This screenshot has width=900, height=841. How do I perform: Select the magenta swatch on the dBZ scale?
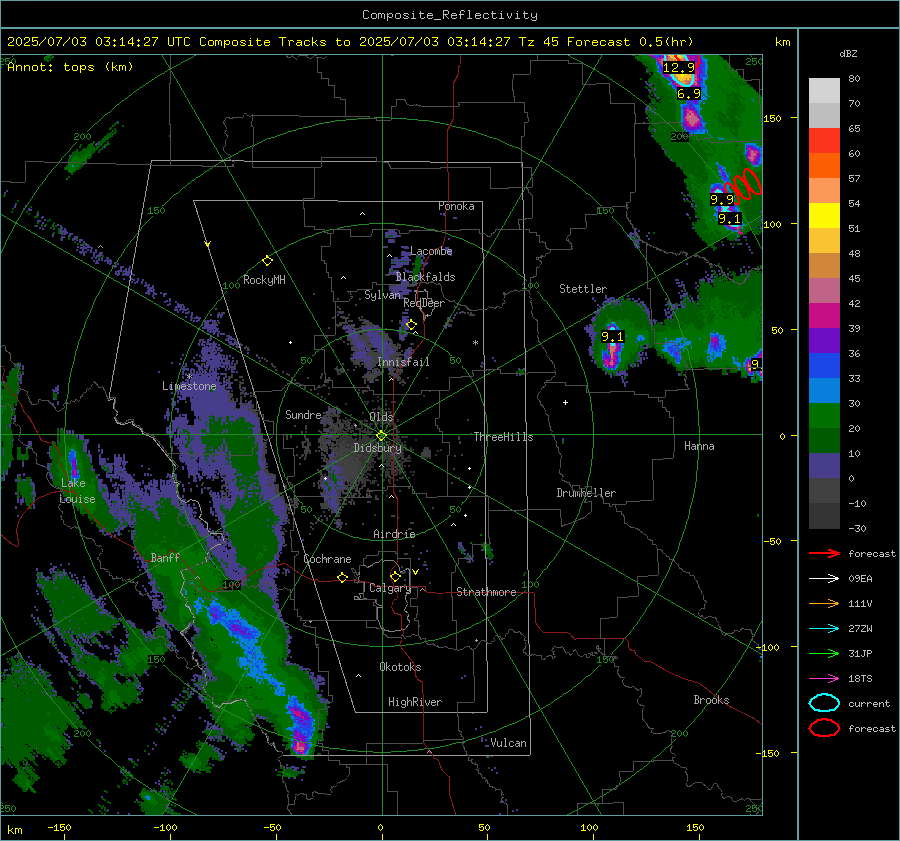824,315
